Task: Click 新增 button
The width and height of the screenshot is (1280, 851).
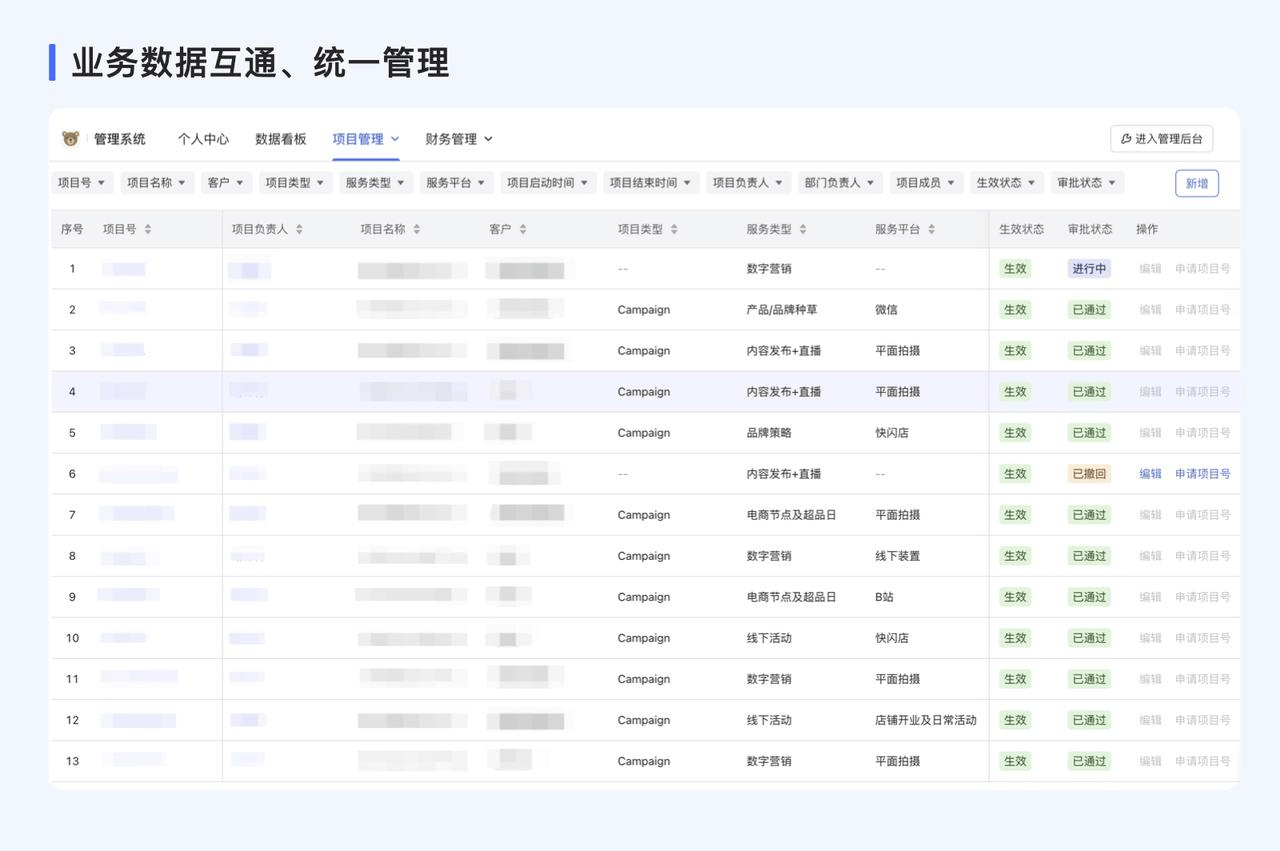Action: pos(1197,183)
